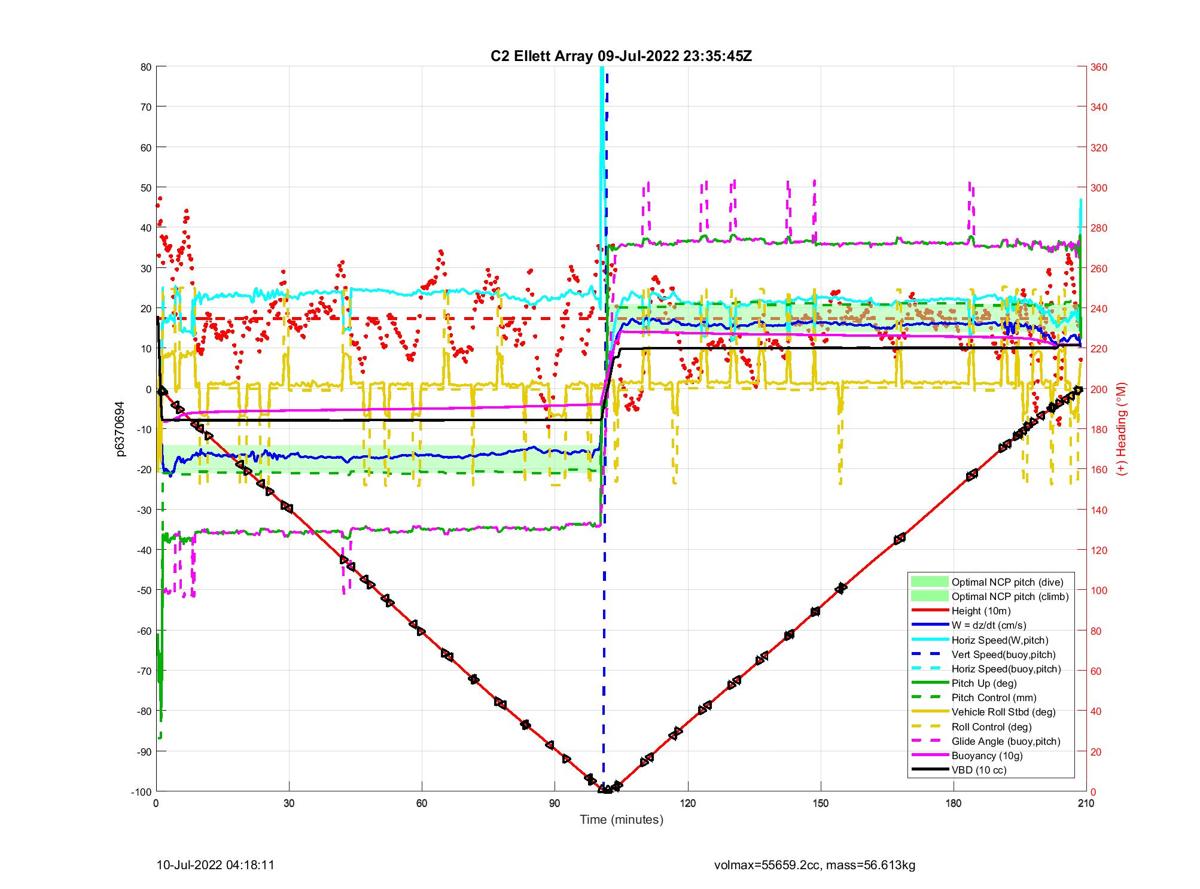Image resolution: width=1200 pixels, height=889 pixels.
Task: Select legend entry "Glide Angle (buoy,pitch)"
Action: (x=1006, y=741)
